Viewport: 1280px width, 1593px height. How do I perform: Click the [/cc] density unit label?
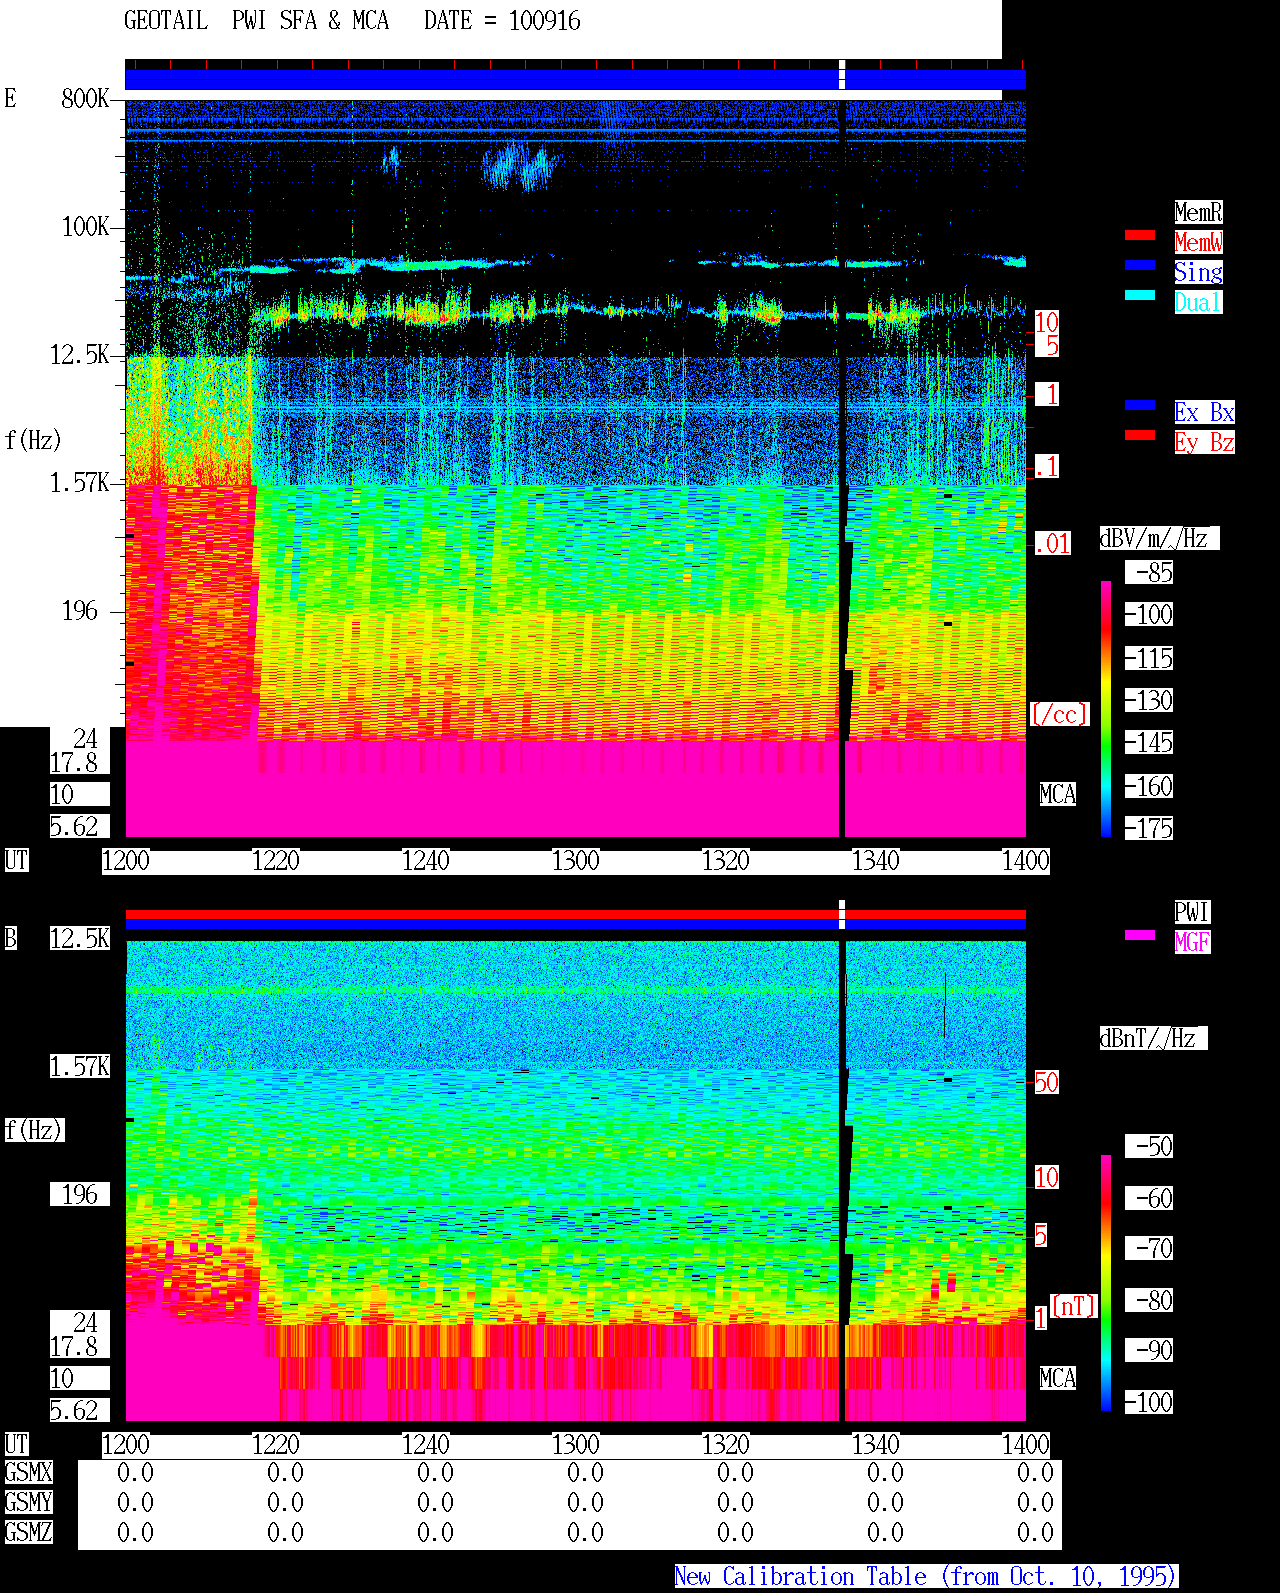pyautogui.click(x=1059, y=714)
